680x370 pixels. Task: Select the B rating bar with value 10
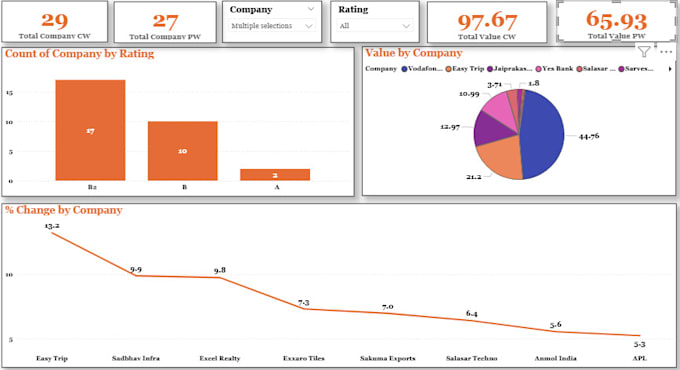[183, 151]
